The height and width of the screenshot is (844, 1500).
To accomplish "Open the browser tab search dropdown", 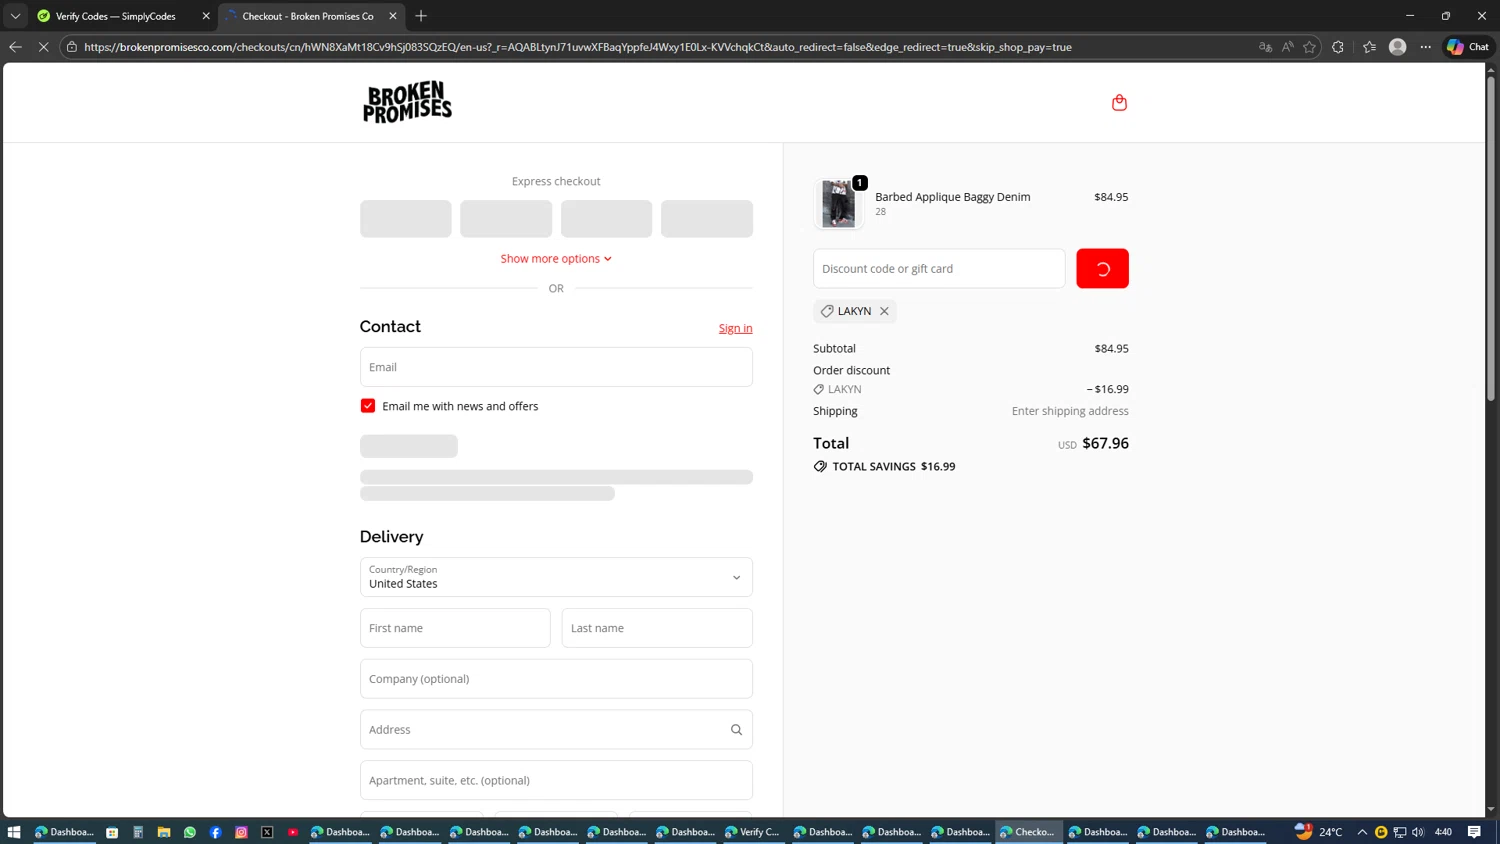I will (x=15, y=16).
